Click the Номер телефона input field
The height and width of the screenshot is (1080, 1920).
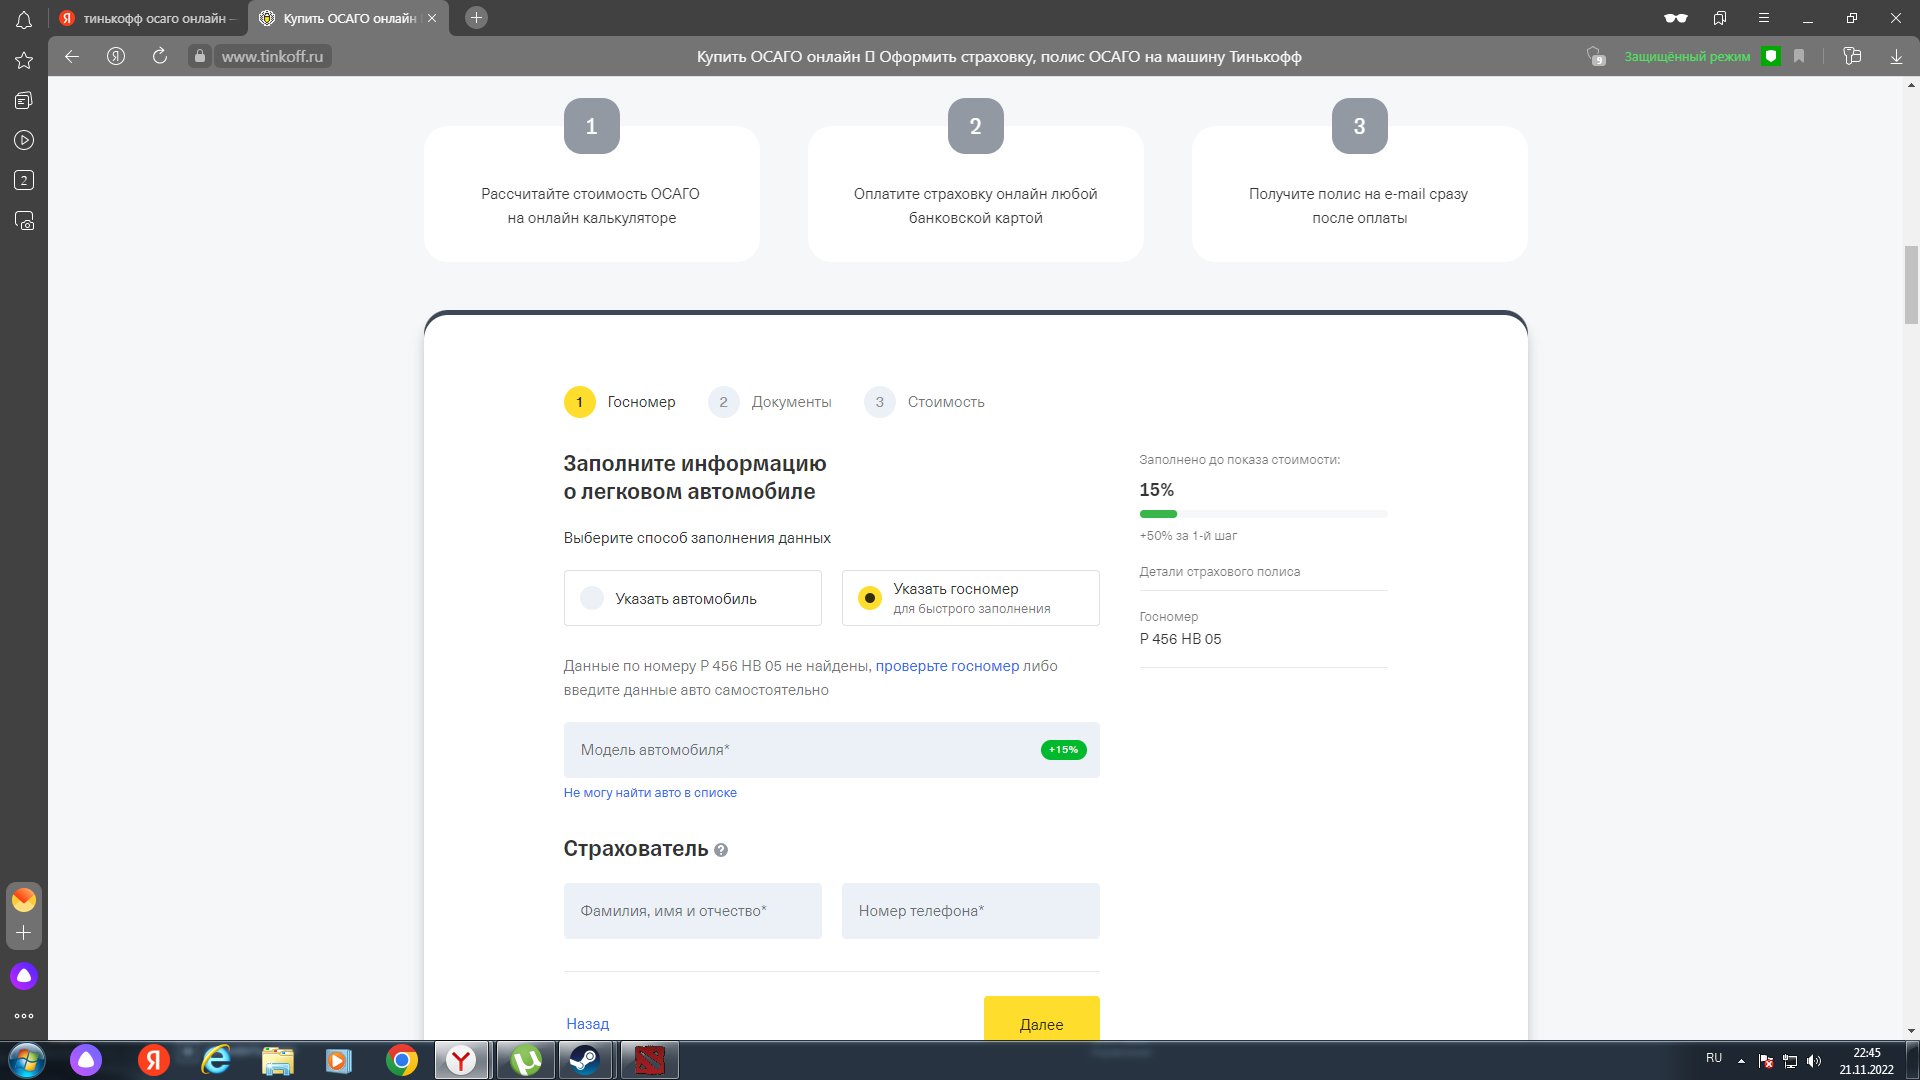tap(970, 911)
